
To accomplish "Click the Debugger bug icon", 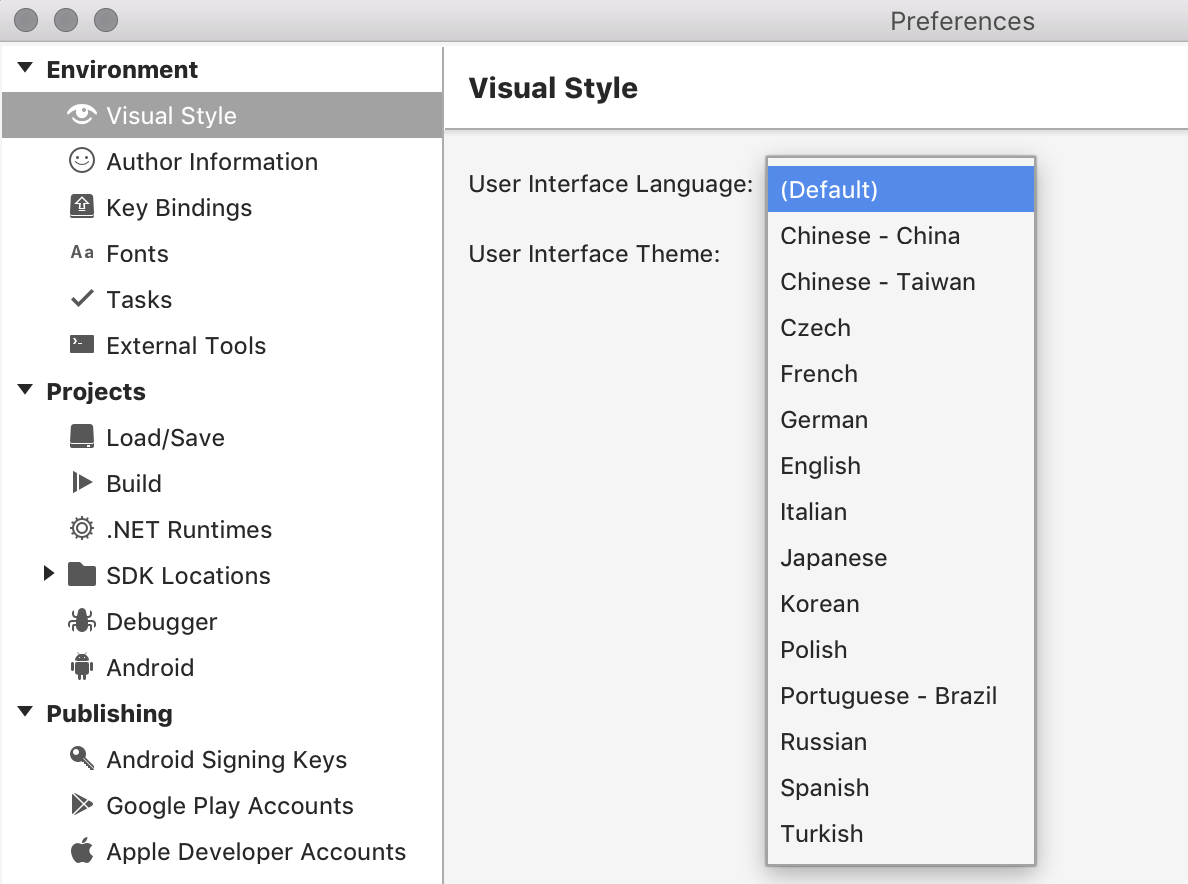I will tap(82, 621).
